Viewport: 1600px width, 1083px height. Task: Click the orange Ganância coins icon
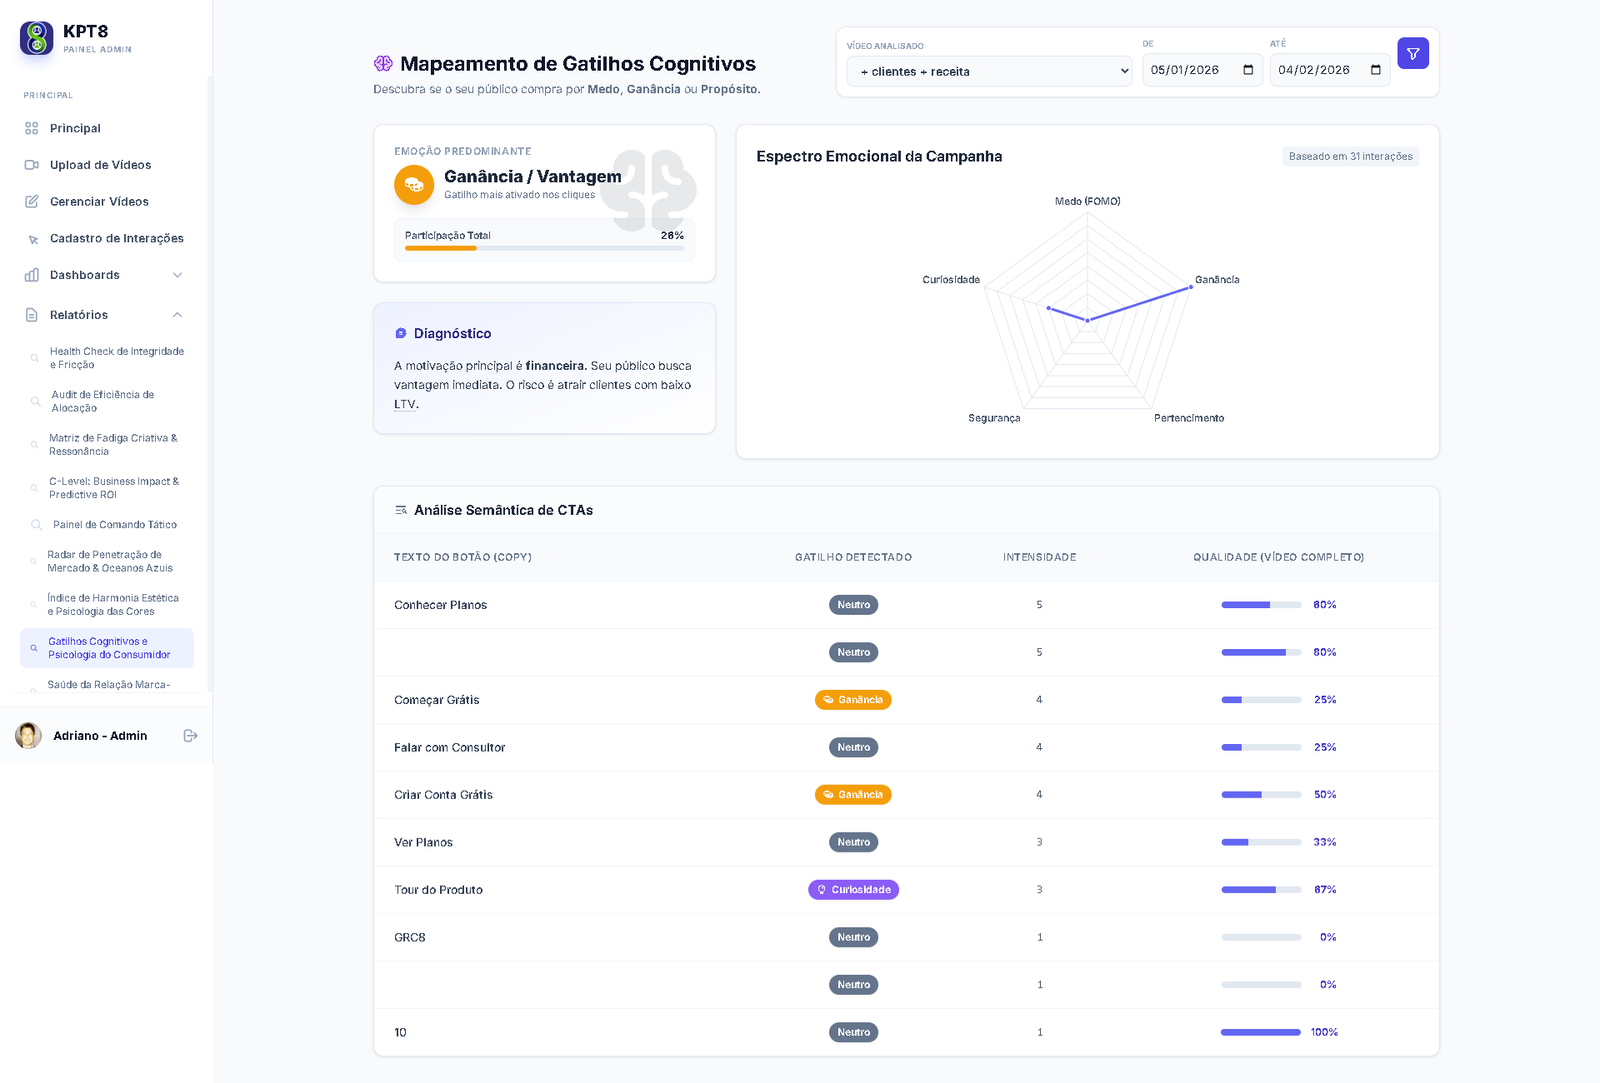(414, 185)
